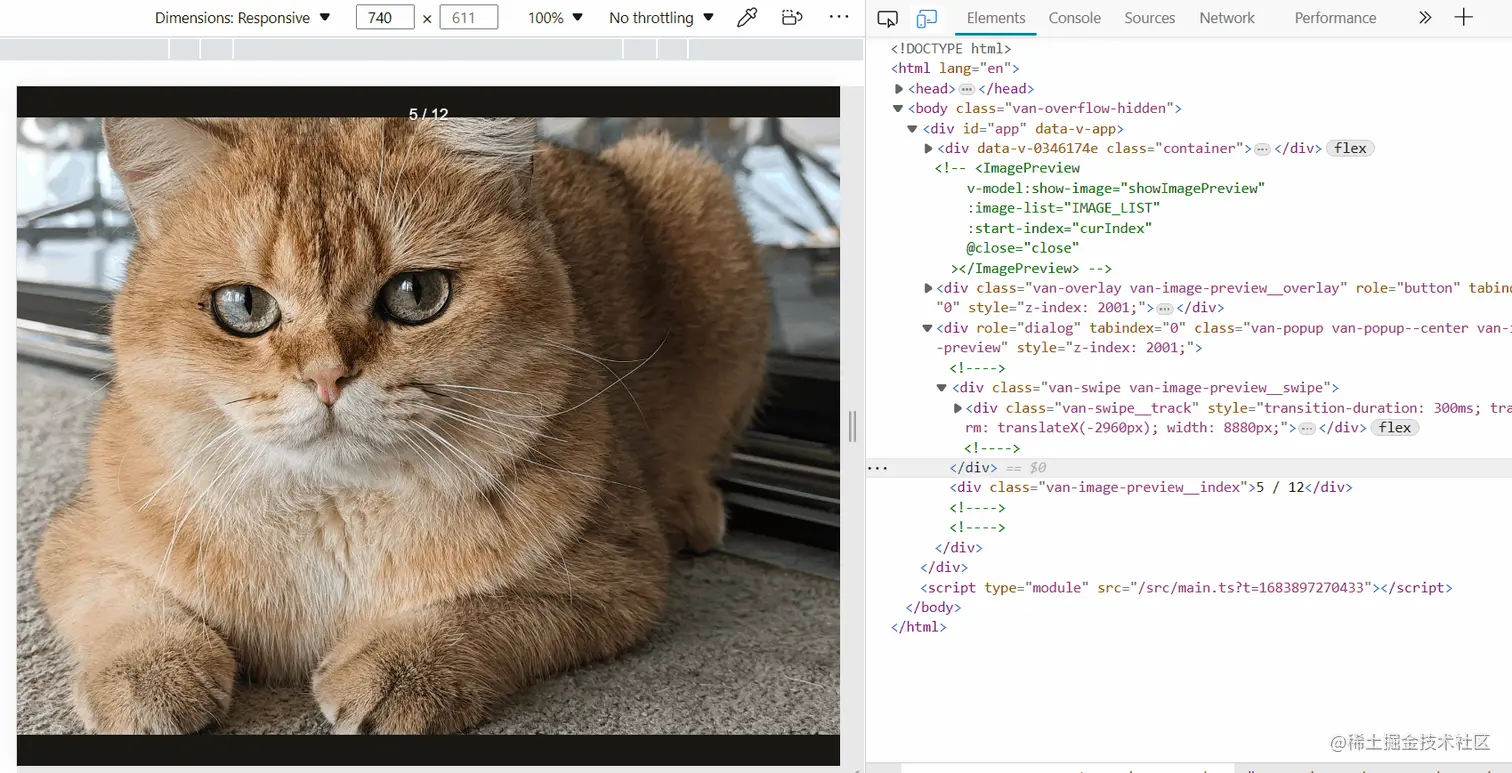Open the No throttling dropdown
This screenshot has height=773, width=1512.
point(660,17)
